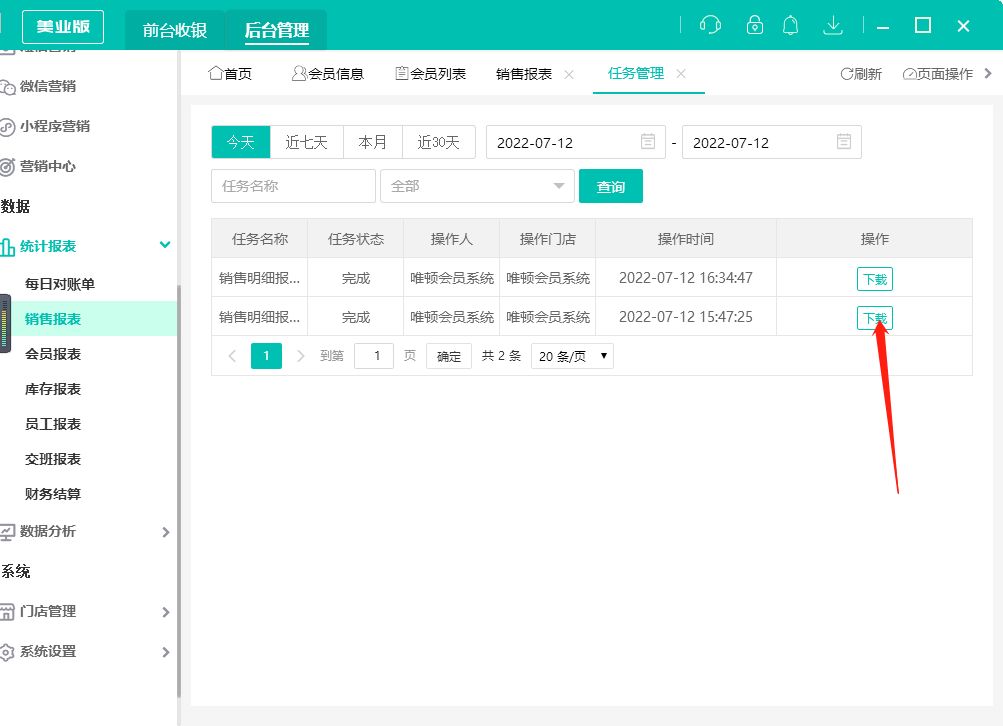The image size is (1003, 726).
Task: Click the sidebar vertical scrollbar
Action: tap(178, 491)
